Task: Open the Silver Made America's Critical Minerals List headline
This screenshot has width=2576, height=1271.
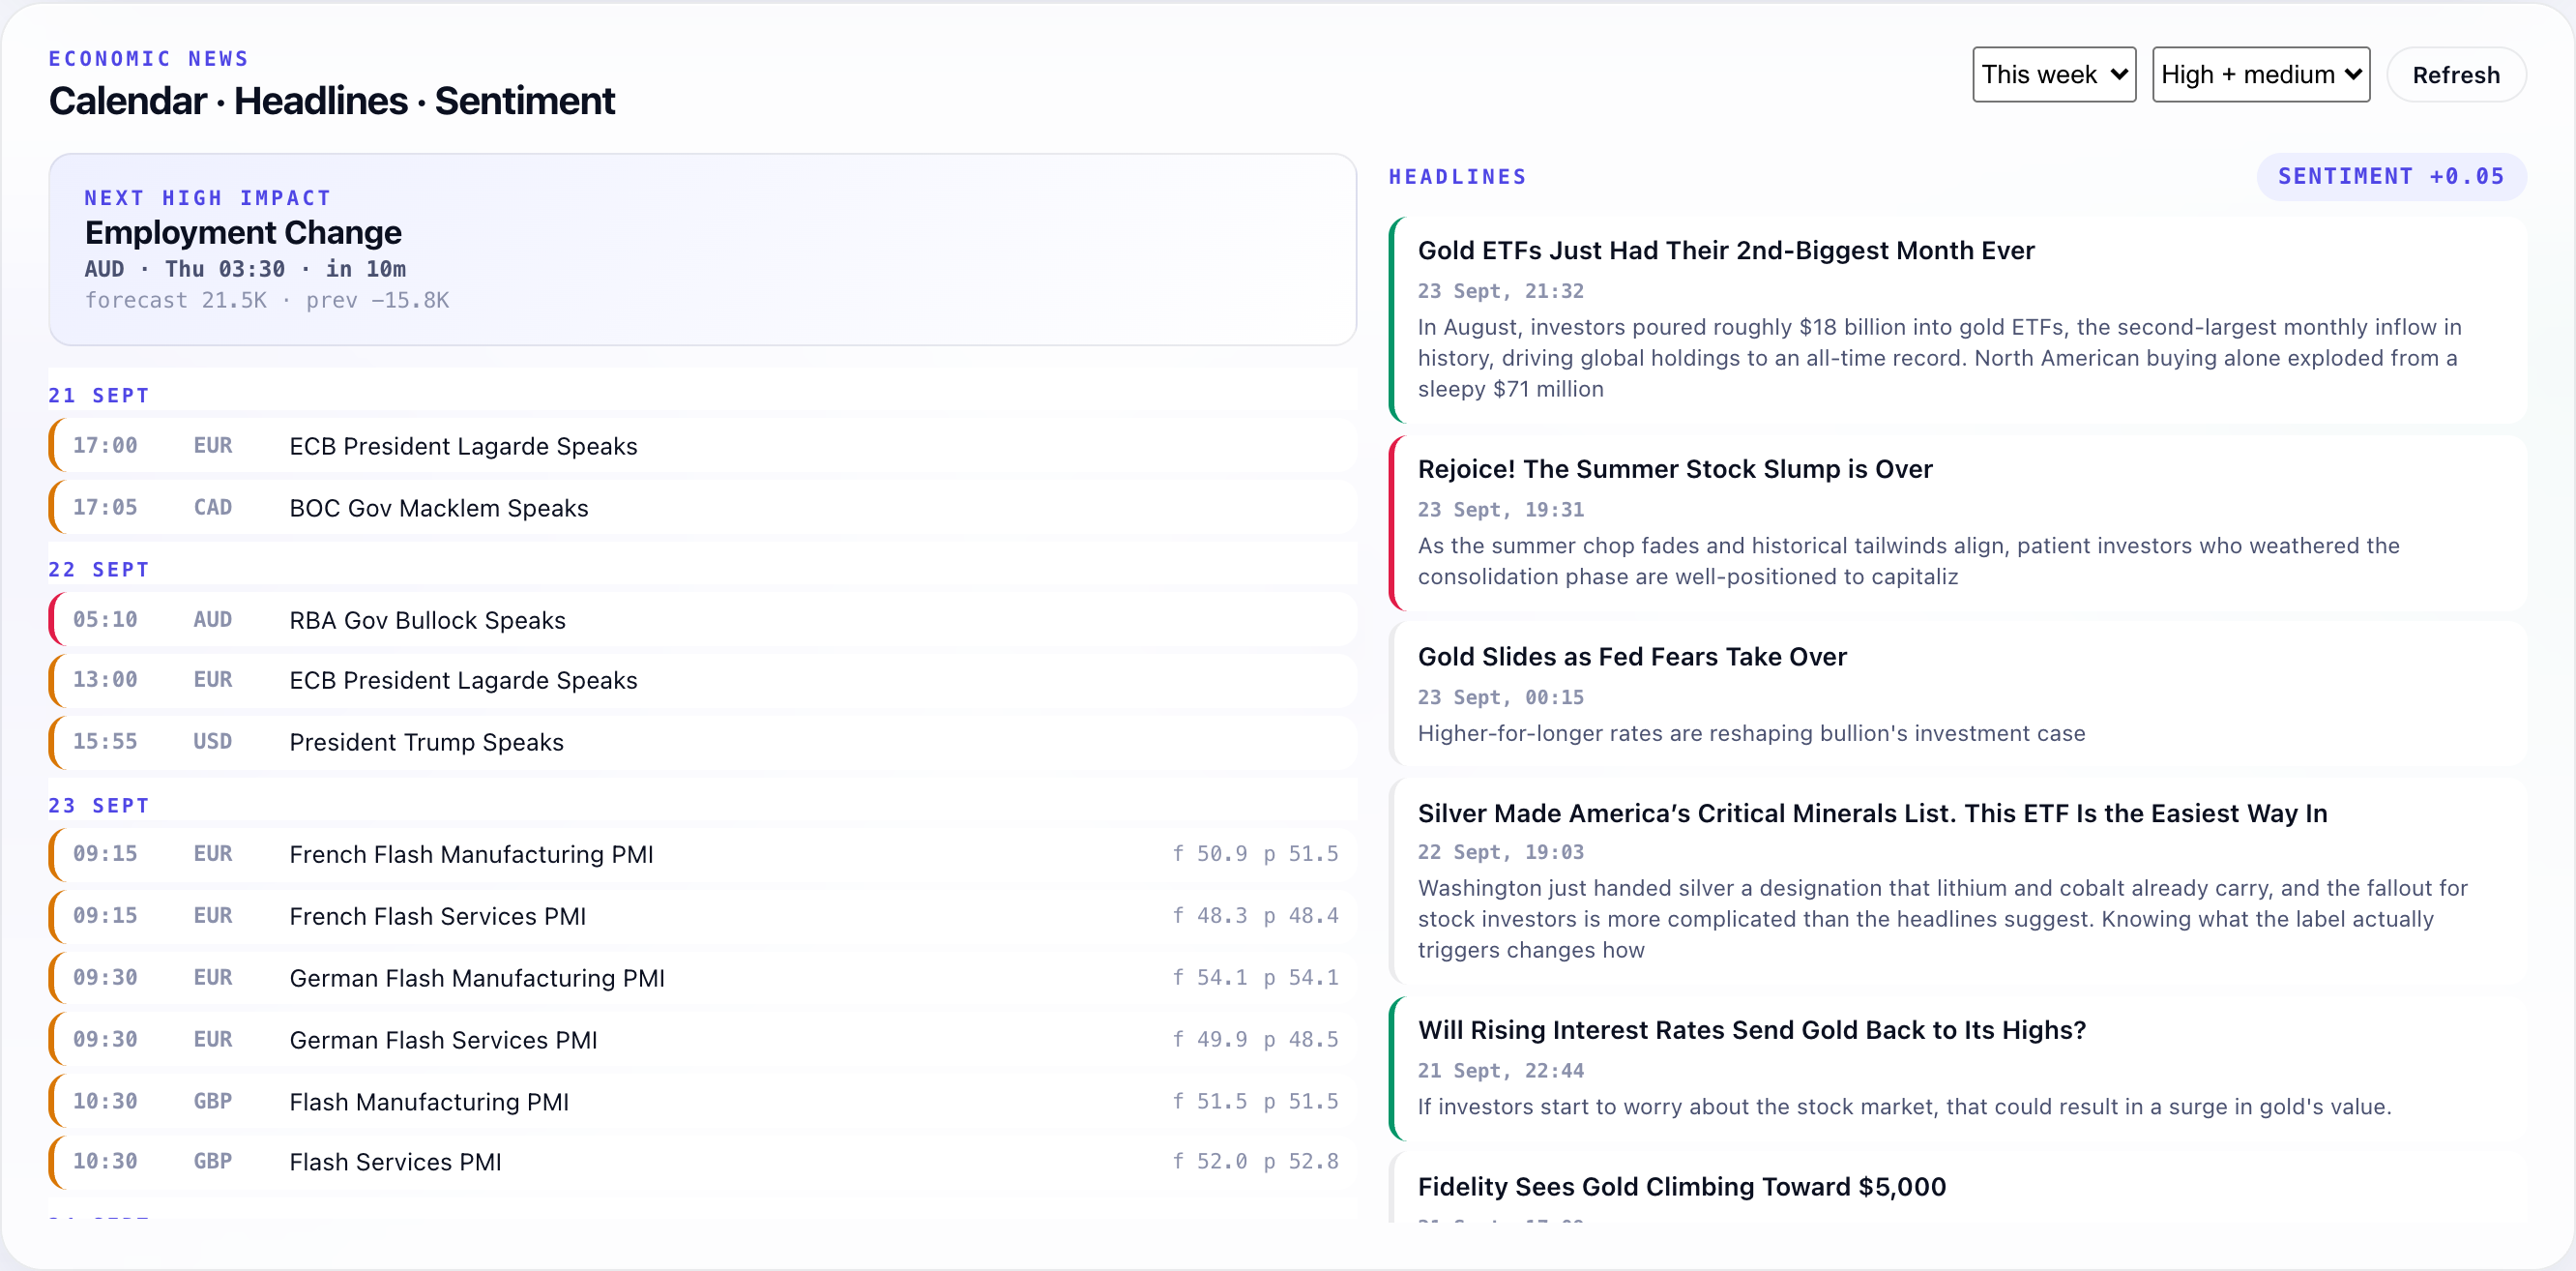Action: pyautogui.click(x=1871, y=813)
